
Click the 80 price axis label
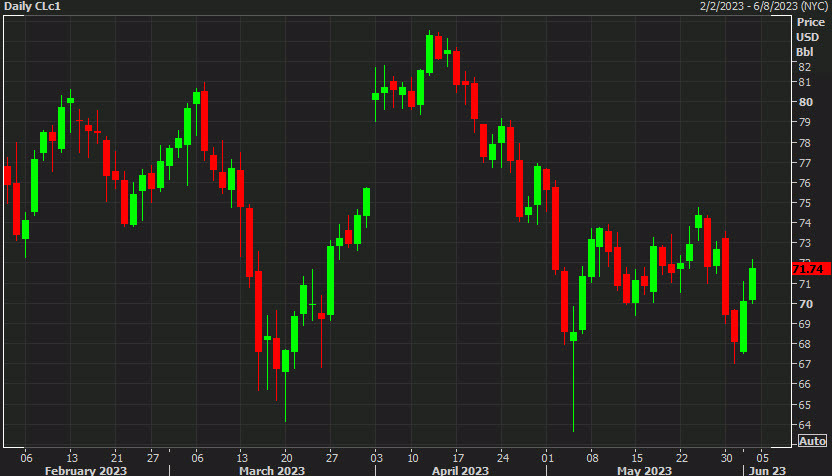coord(805,102)
